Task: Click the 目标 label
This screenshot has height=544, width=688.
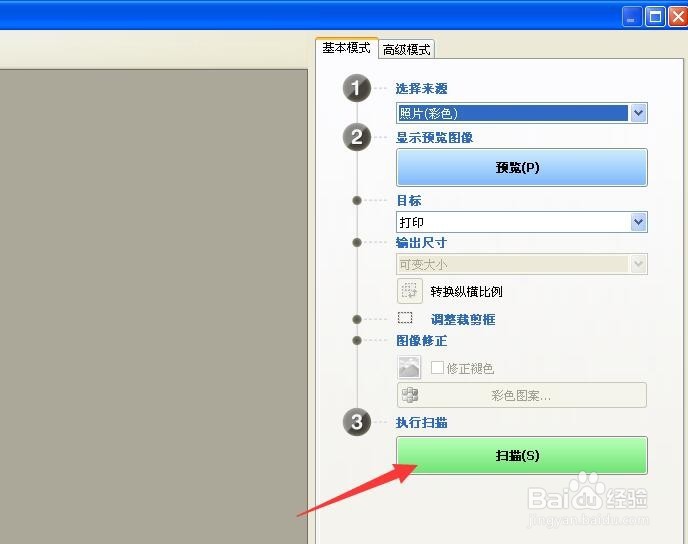Action: (408, 200)
